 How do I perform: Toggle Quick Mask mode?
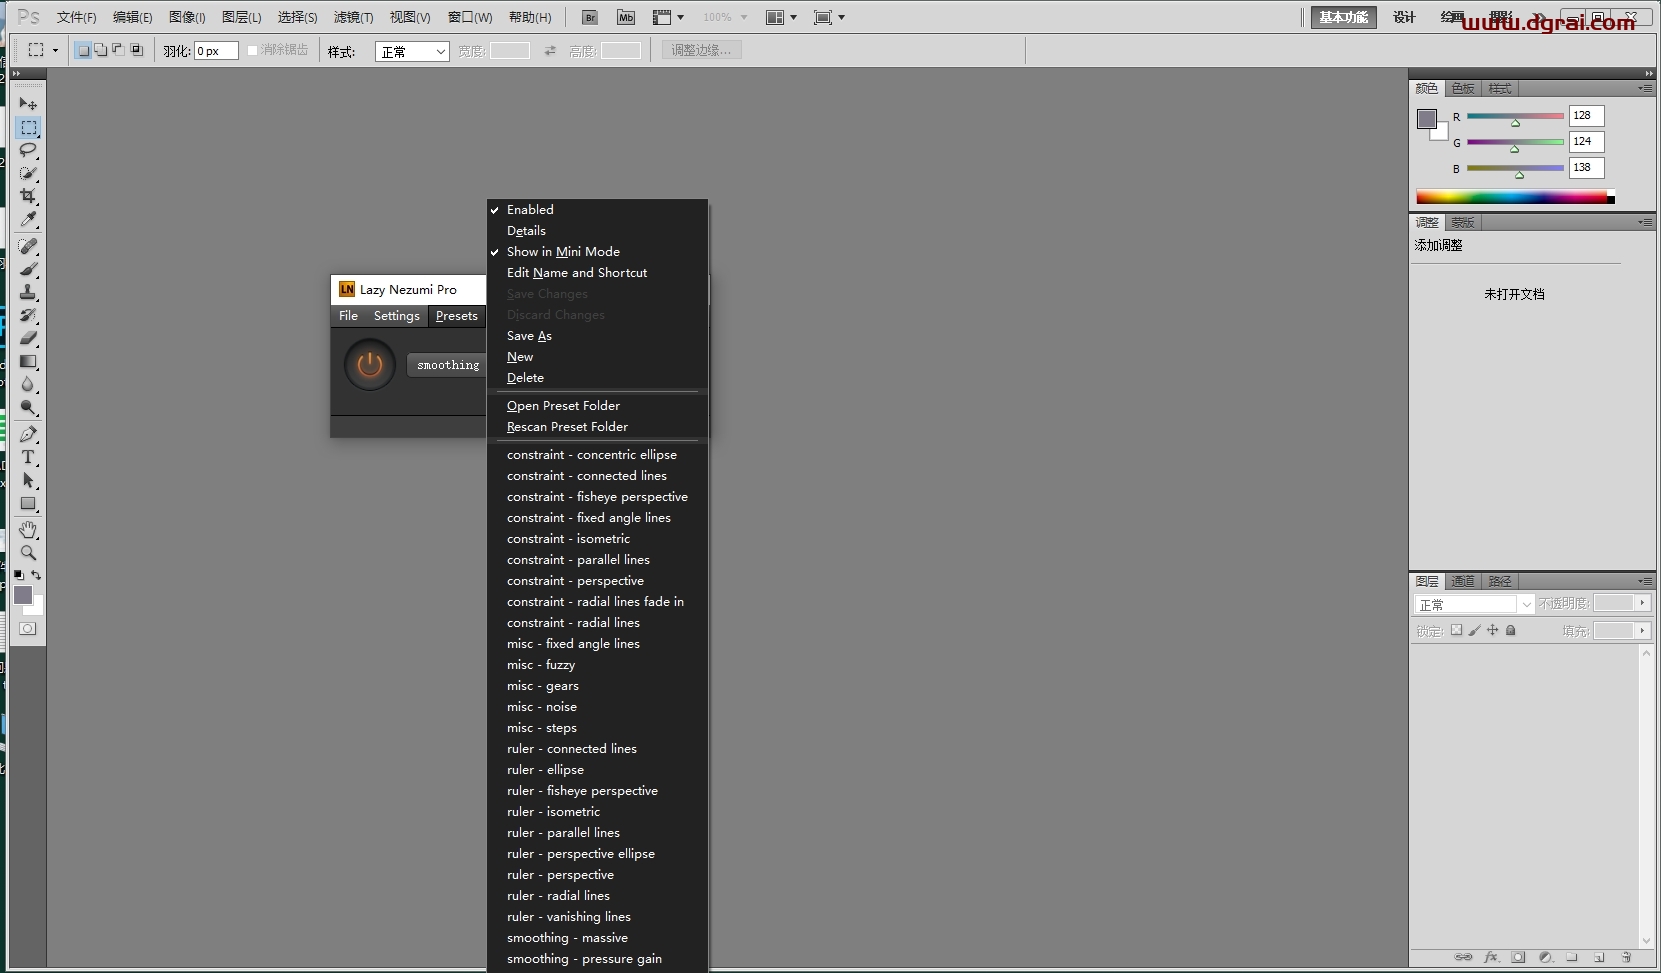pyautogui.click(x=28, y=629)
